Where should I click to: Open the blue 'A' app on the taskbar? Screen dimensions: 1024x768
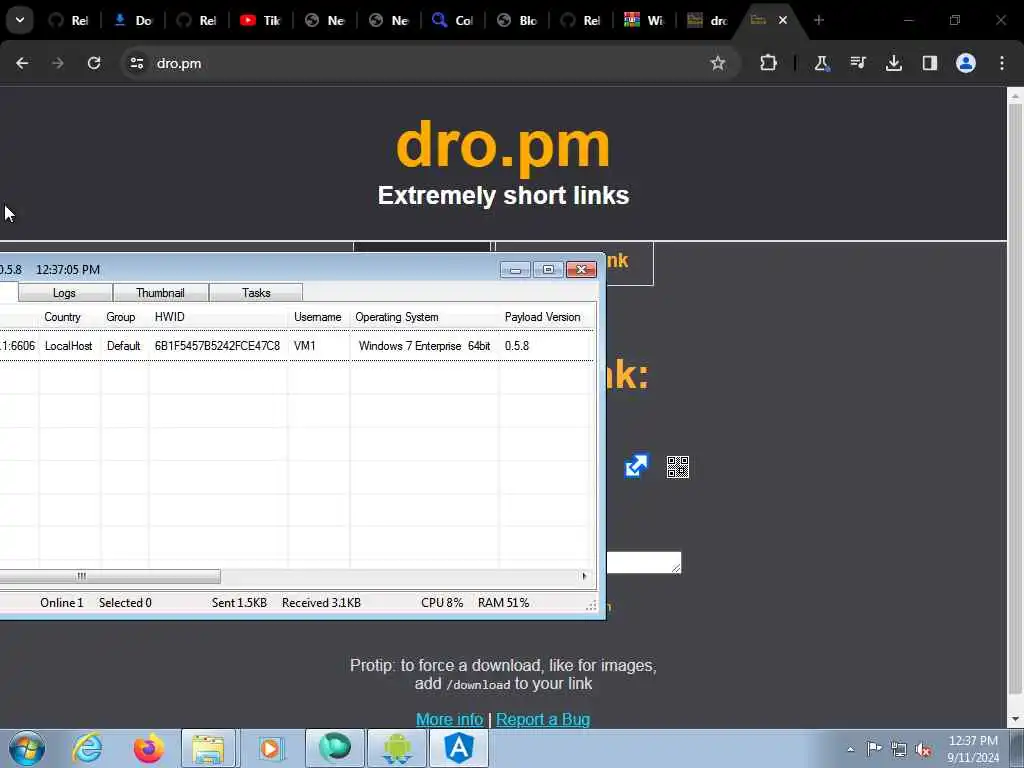point(458,748)
